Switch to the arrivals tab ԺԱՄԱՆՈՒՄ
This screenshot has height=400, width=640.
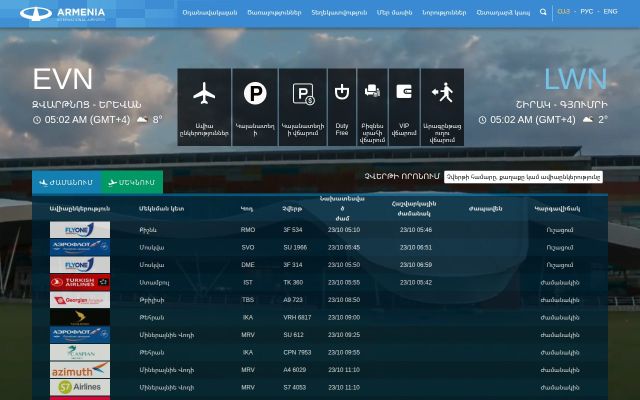click(67, 182)
